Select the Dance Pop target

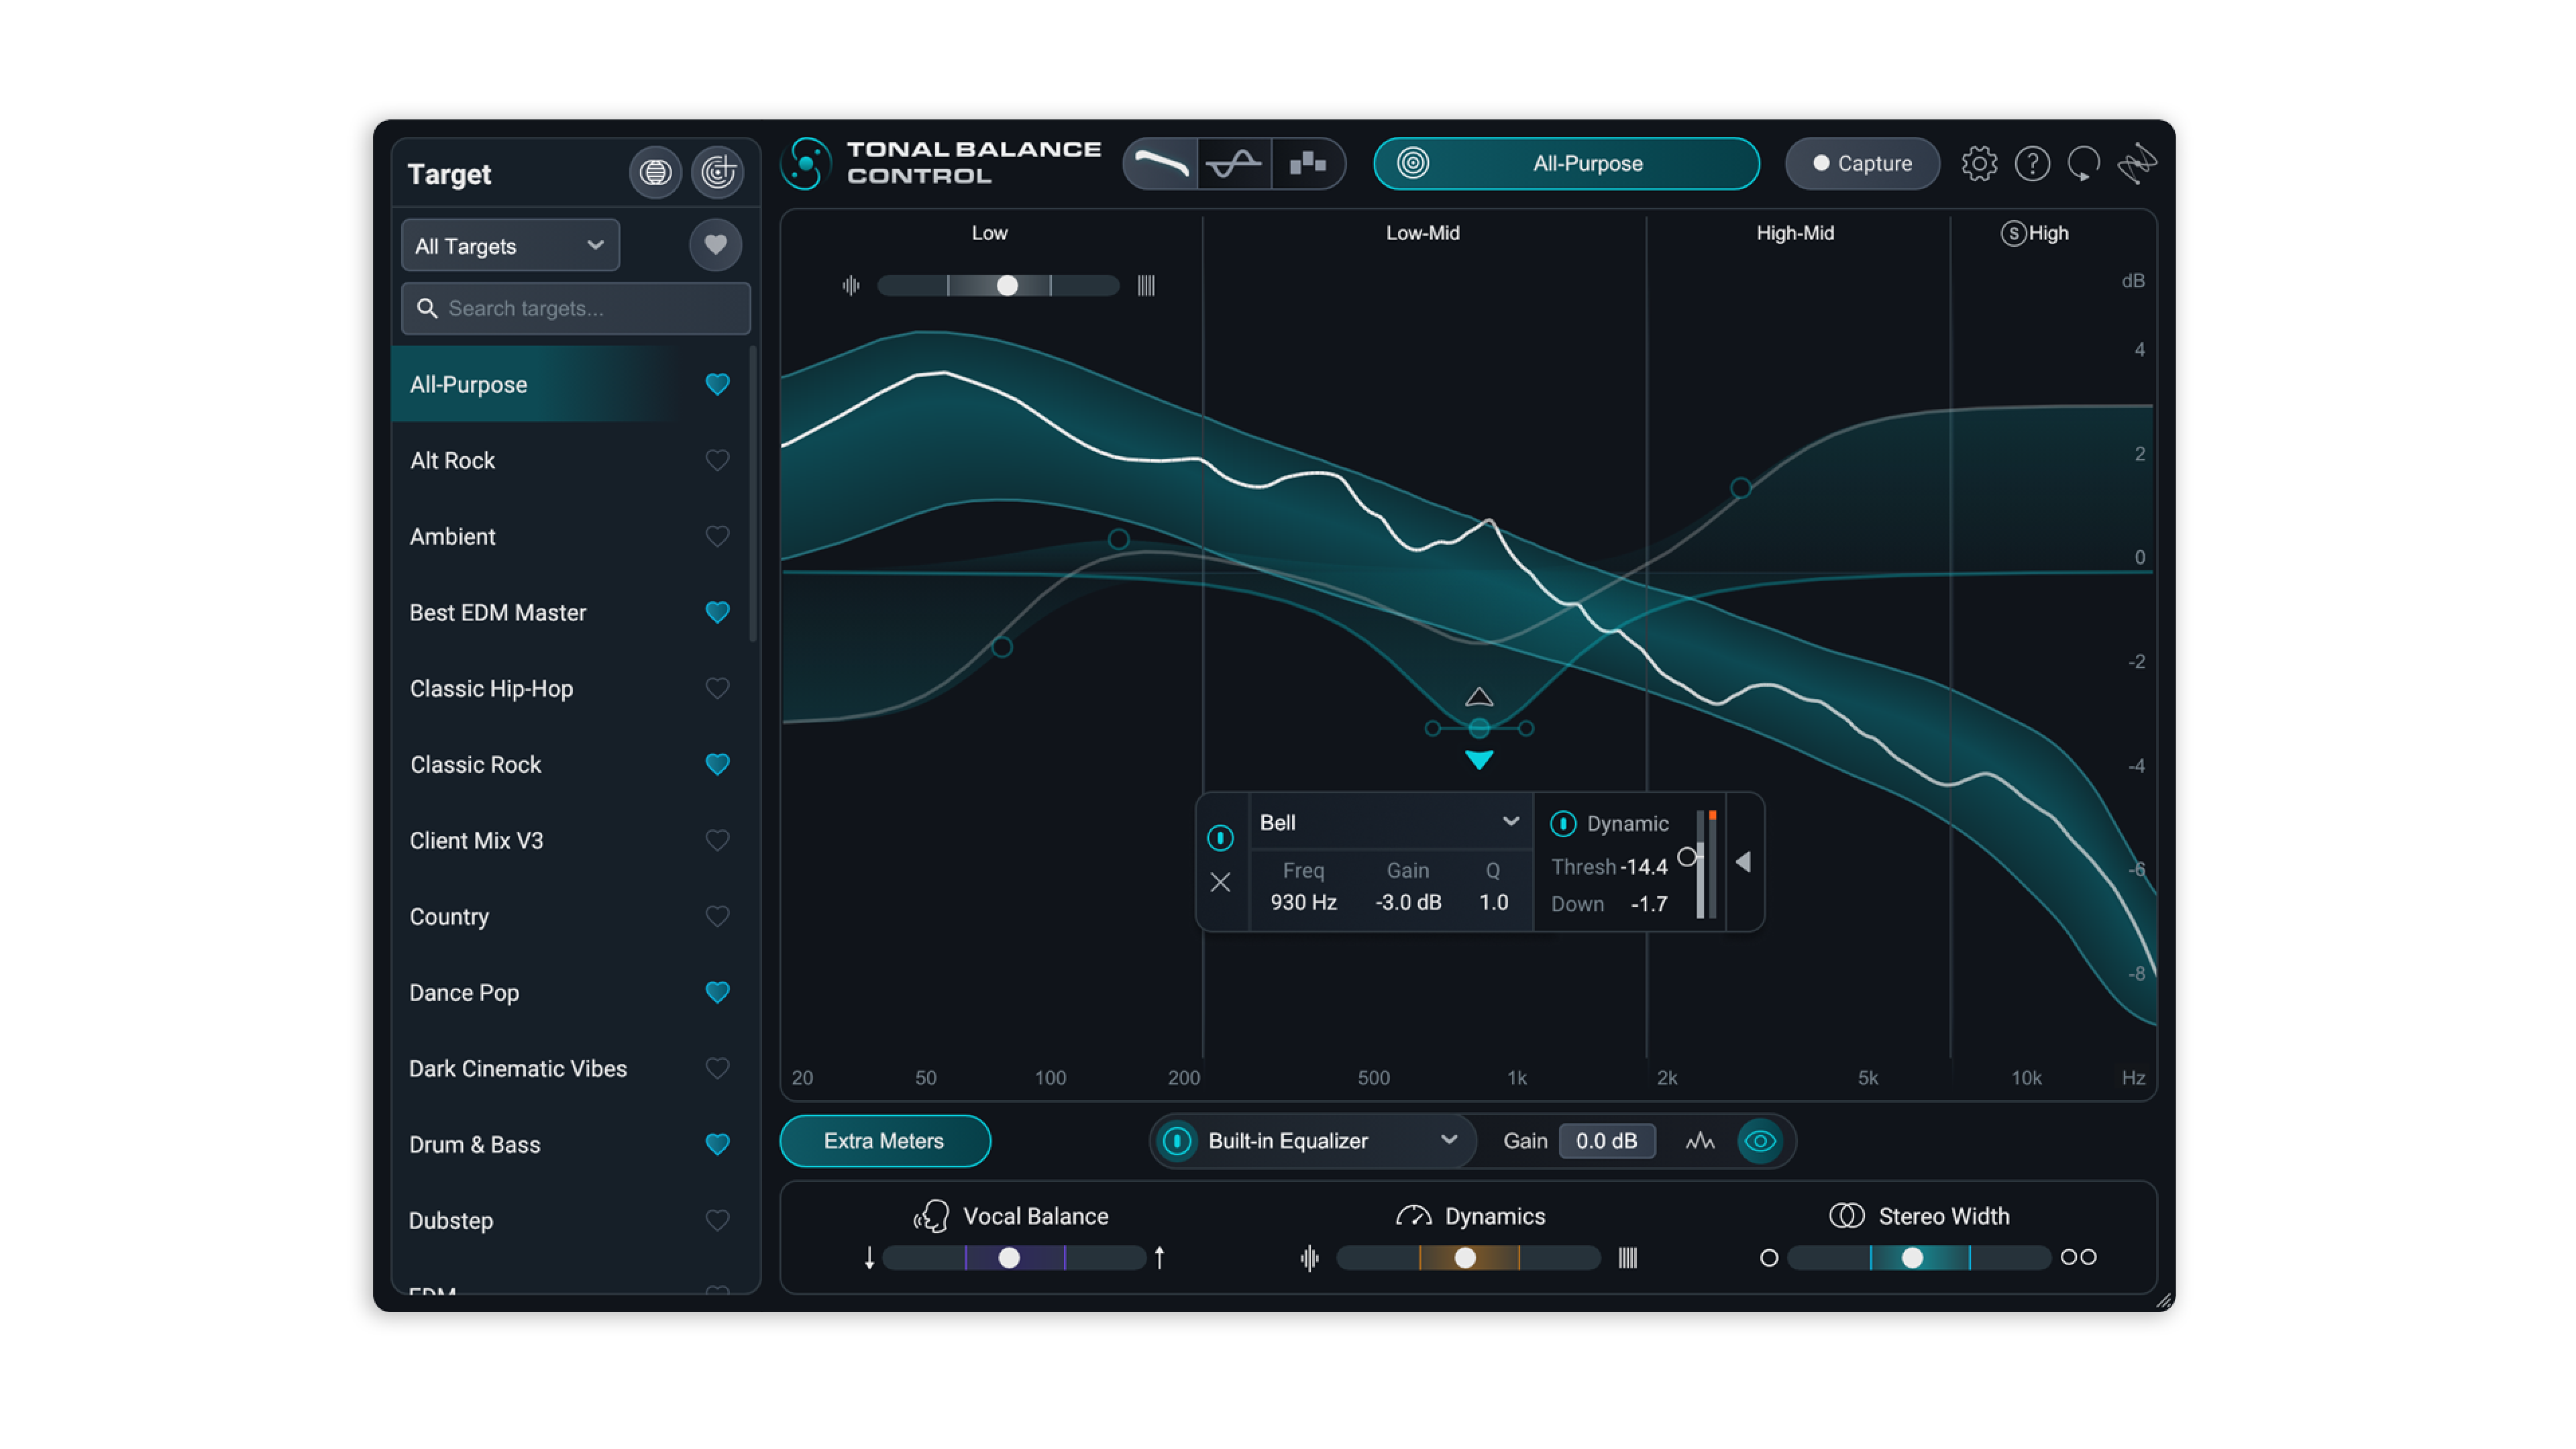pos(464,992)
